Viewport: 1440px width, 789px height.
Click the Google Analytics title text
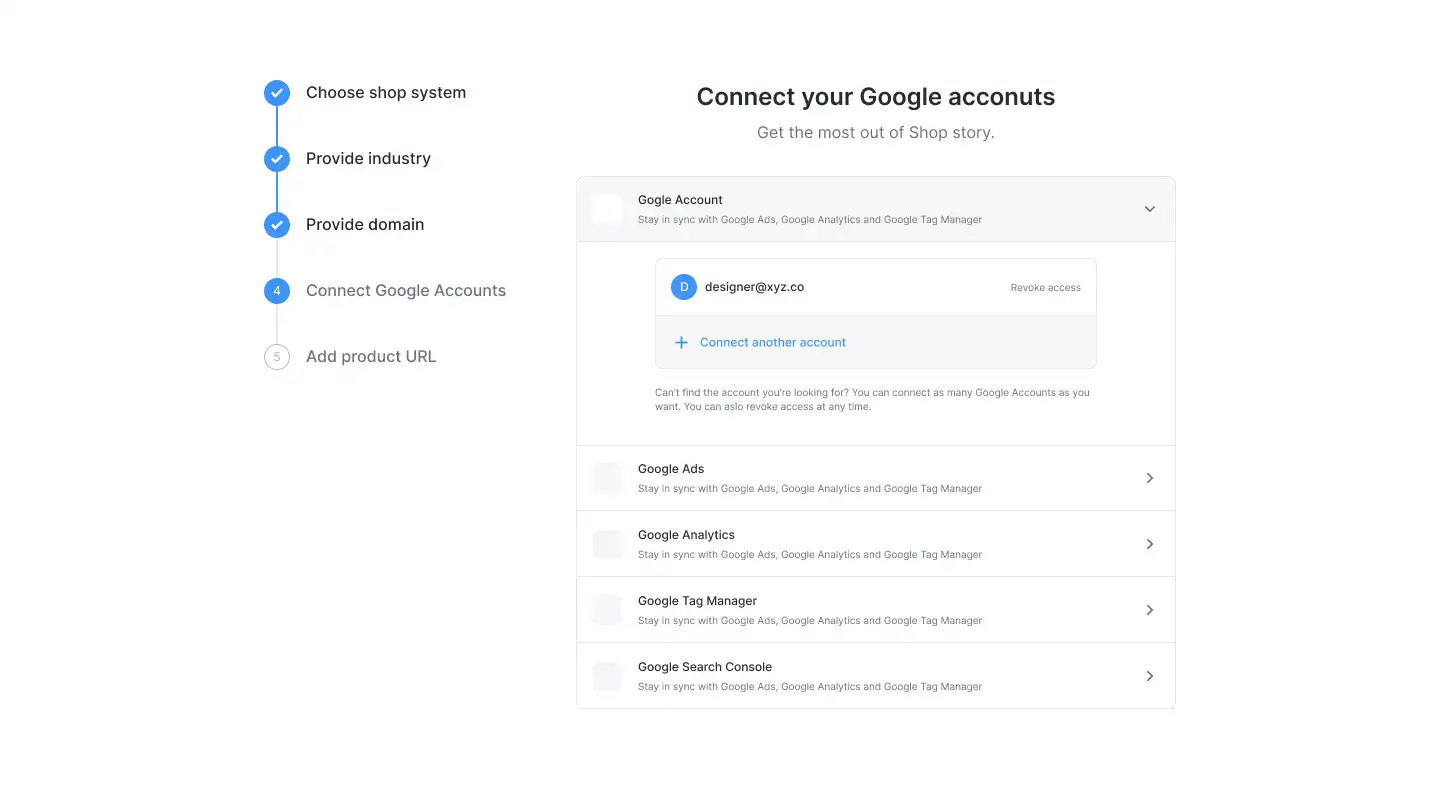pos(686,535)
